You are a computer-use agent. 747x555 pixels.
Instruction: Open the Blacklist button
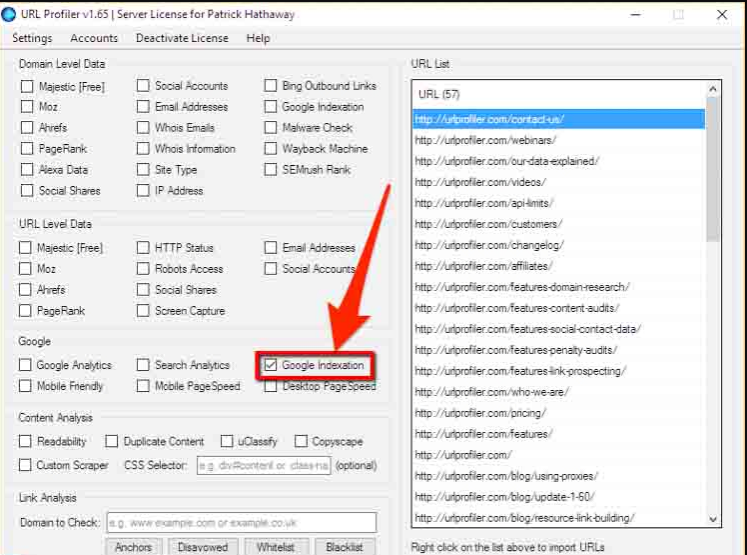point(344,547)
